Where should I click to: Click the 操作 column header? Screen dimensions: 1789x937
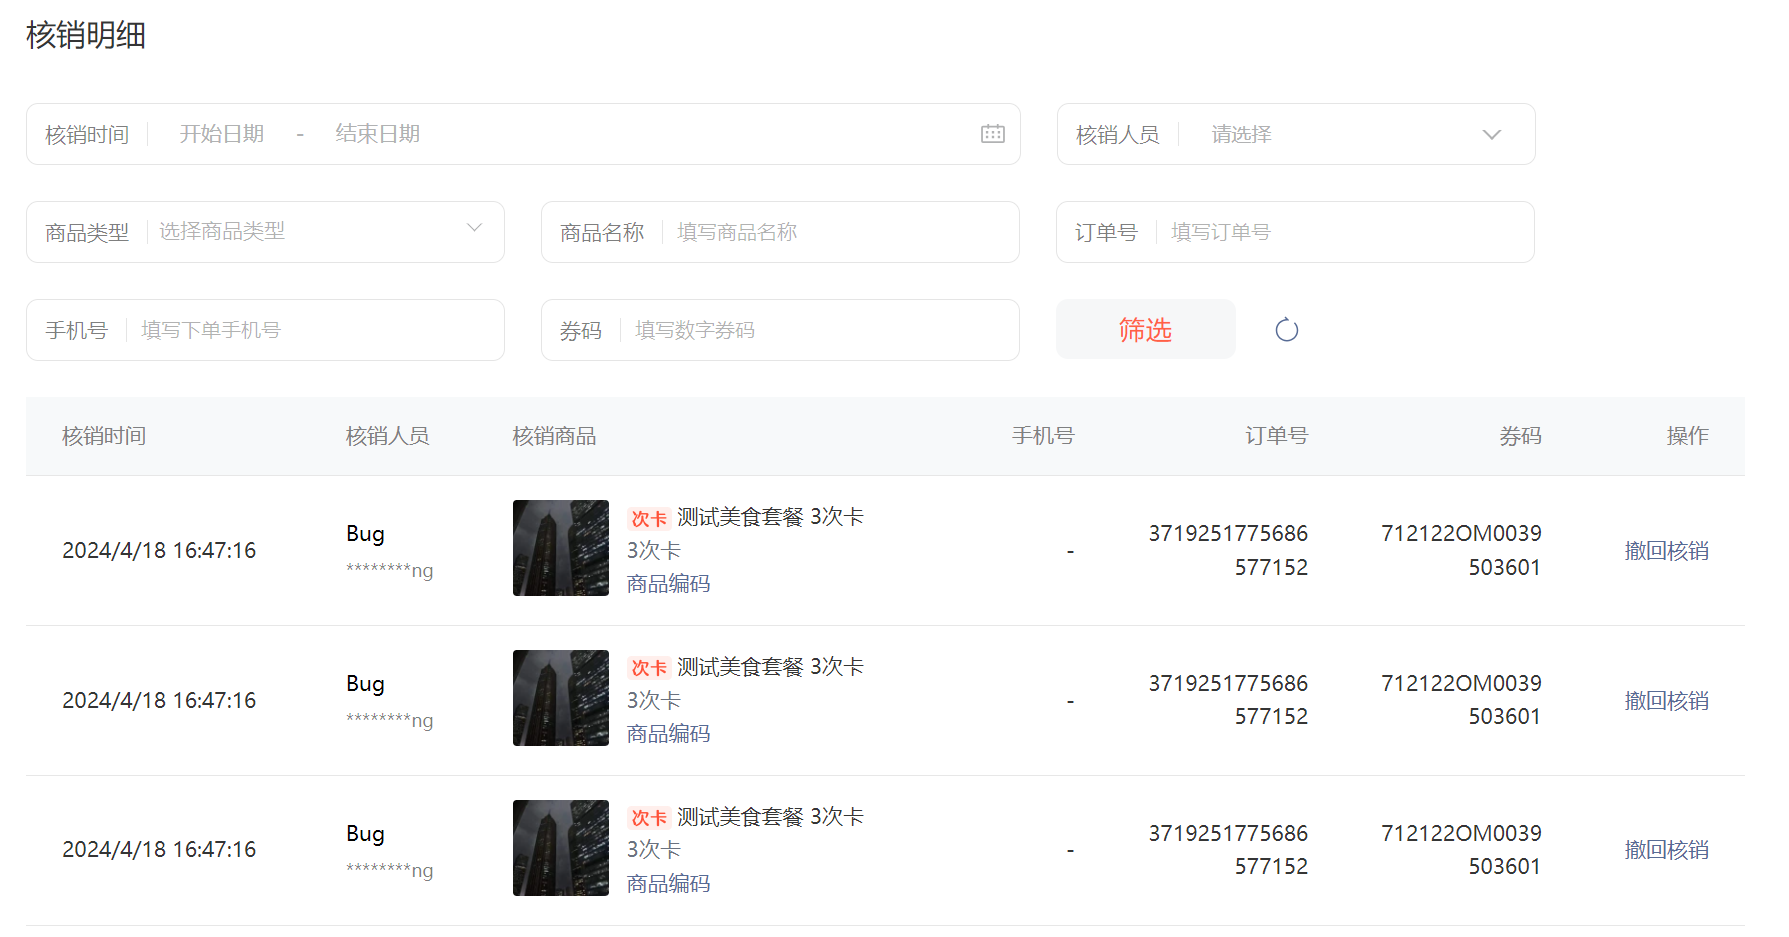click(1687, 436)
